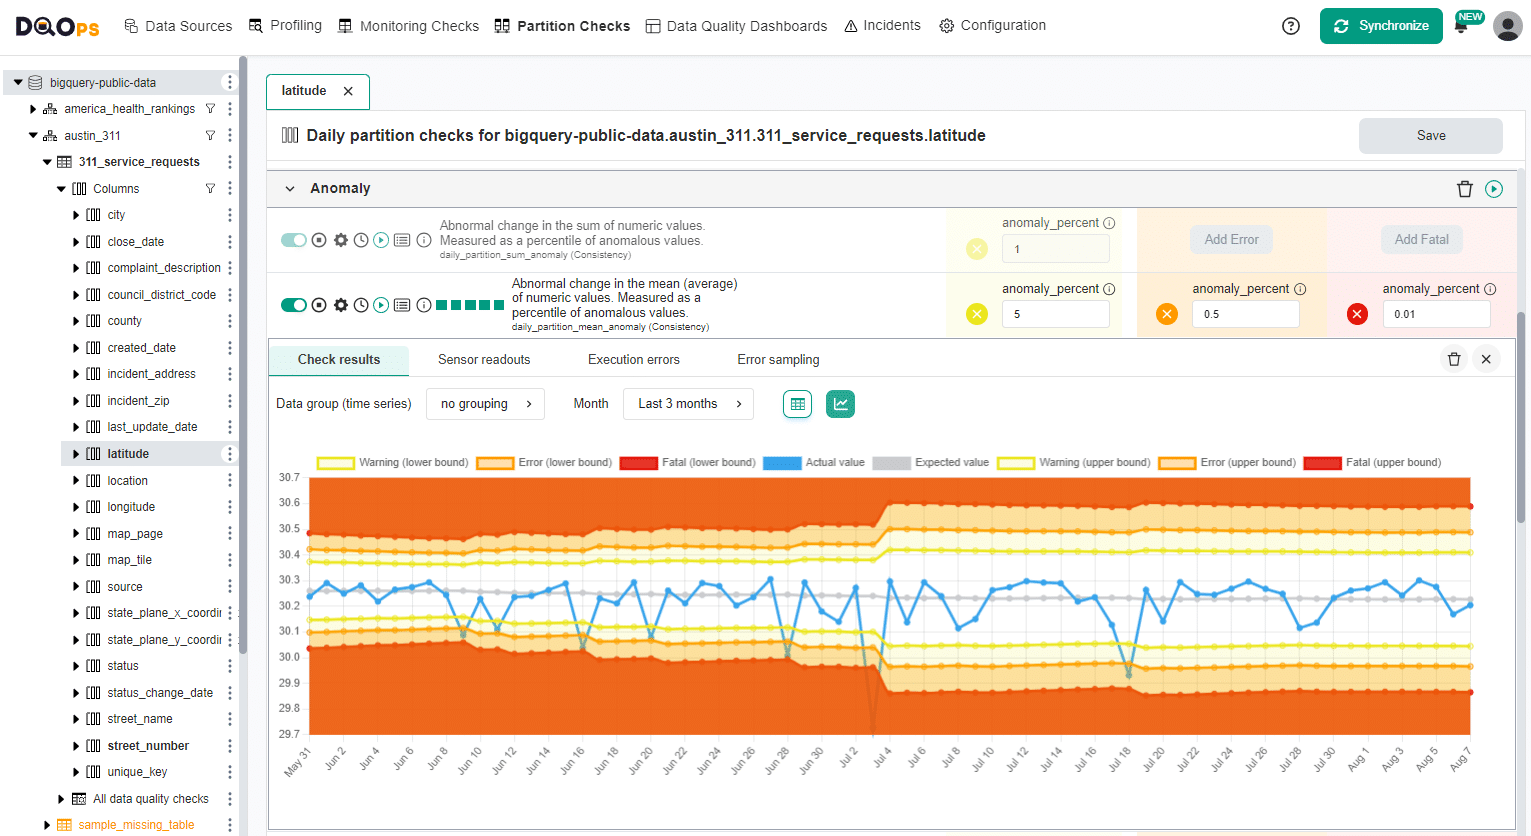Toggle the sum anomaly check switch
This screenshot has height=836, width=1531.
click(294, 240)
